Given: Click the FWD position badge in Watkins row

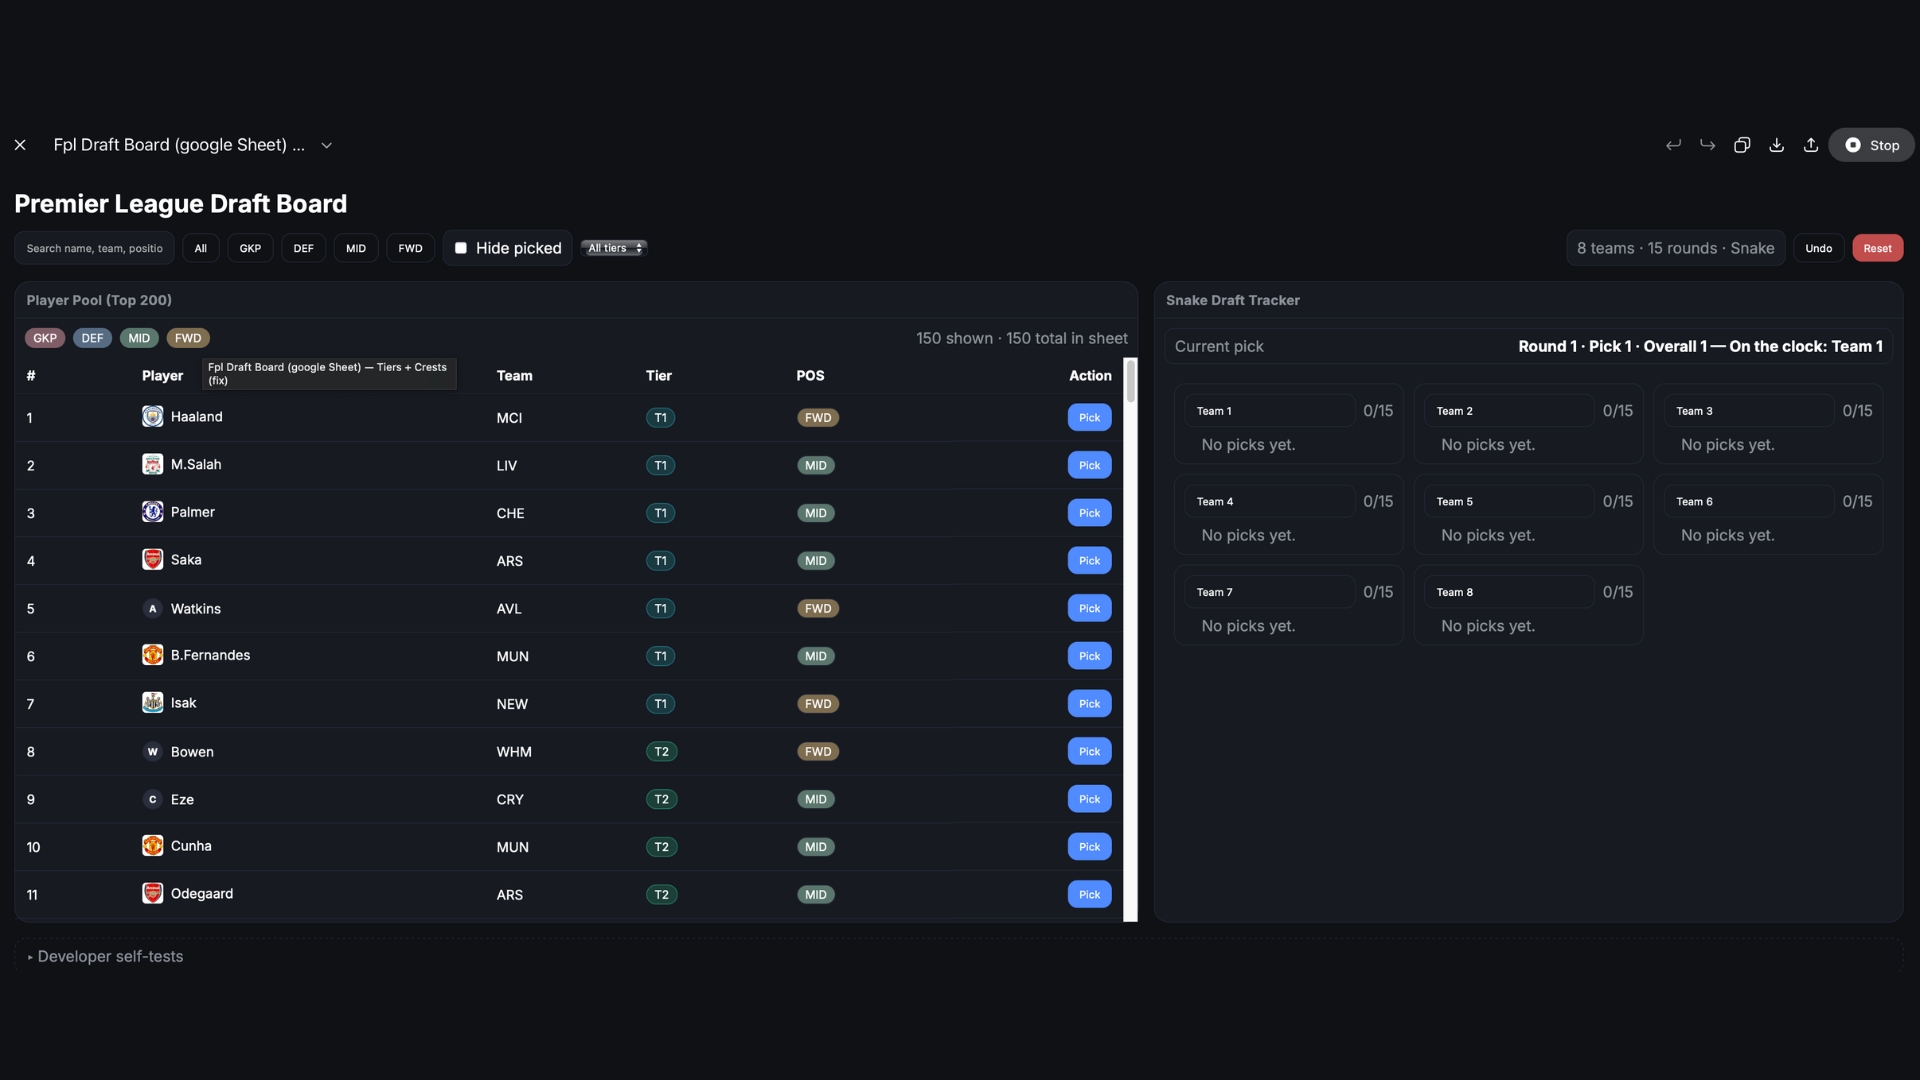Looking at the screenshot, I should coord(818,609).
